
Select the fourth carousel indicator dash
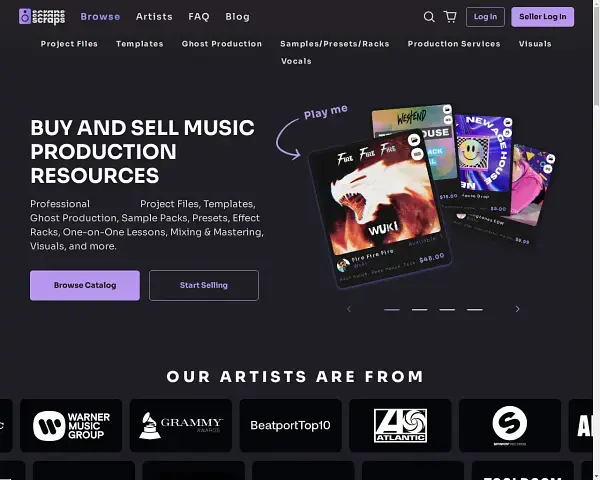pyautogui.click(x=474, y=309)
